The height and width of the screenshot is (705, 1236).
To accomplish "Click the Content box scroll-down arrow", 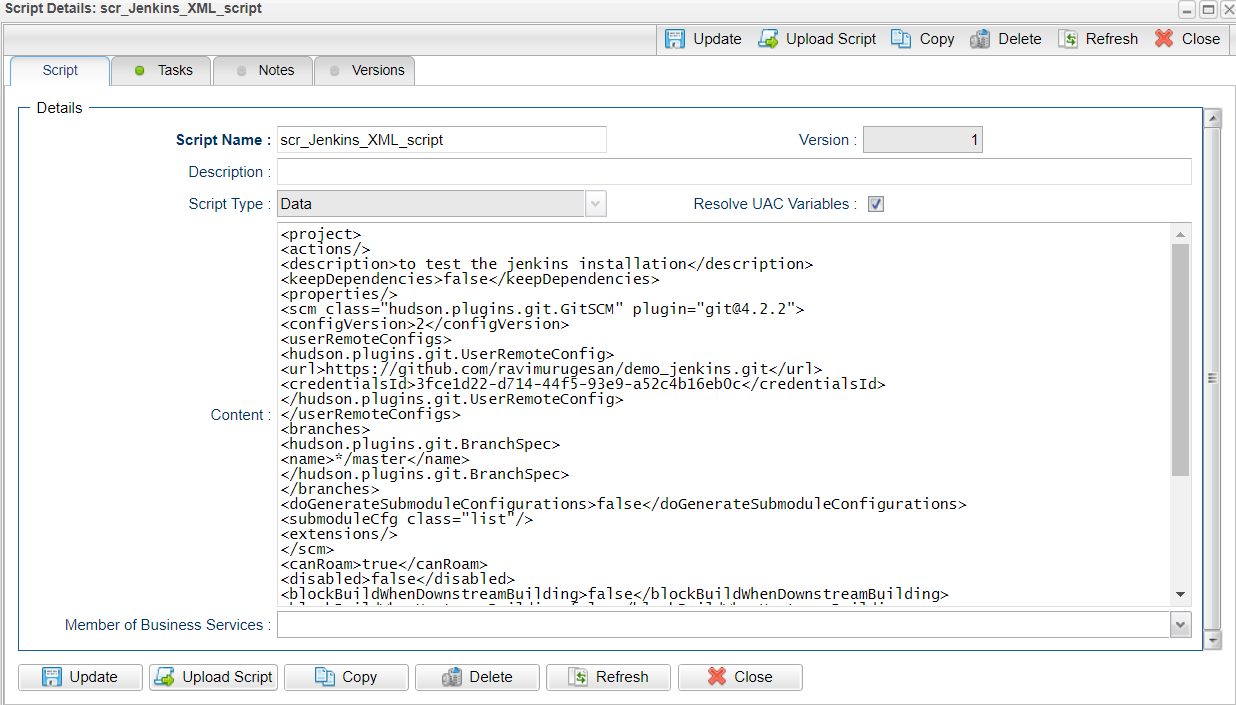I will [1181, 595].
